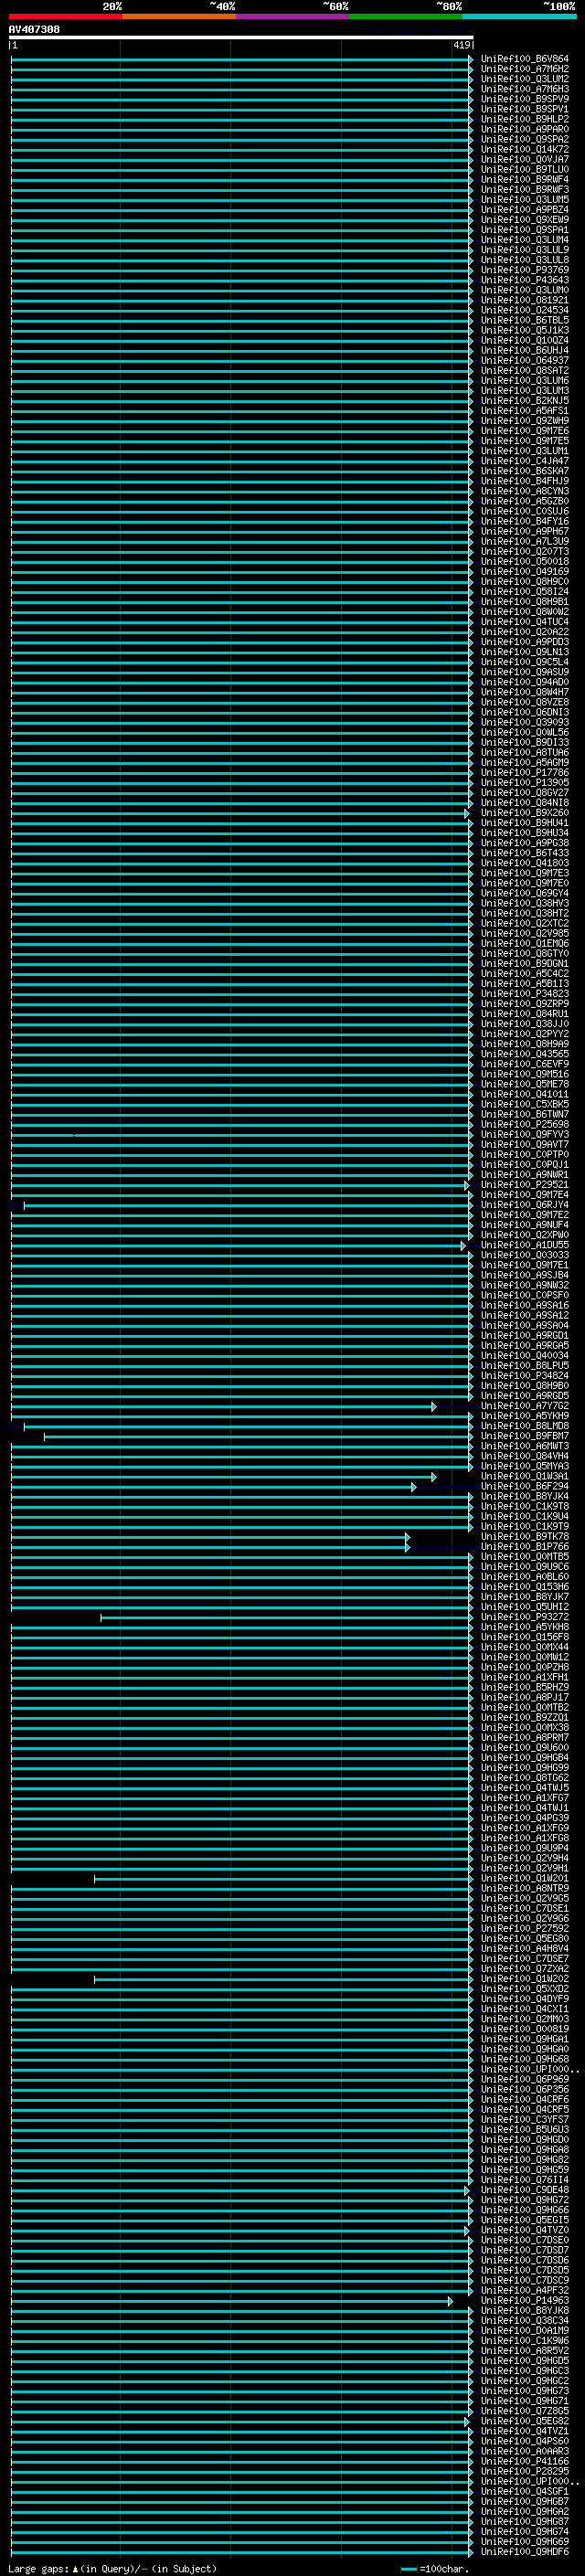
Task: Open hit UniRef100_Q3LUM2
Action: click(524, 79)
